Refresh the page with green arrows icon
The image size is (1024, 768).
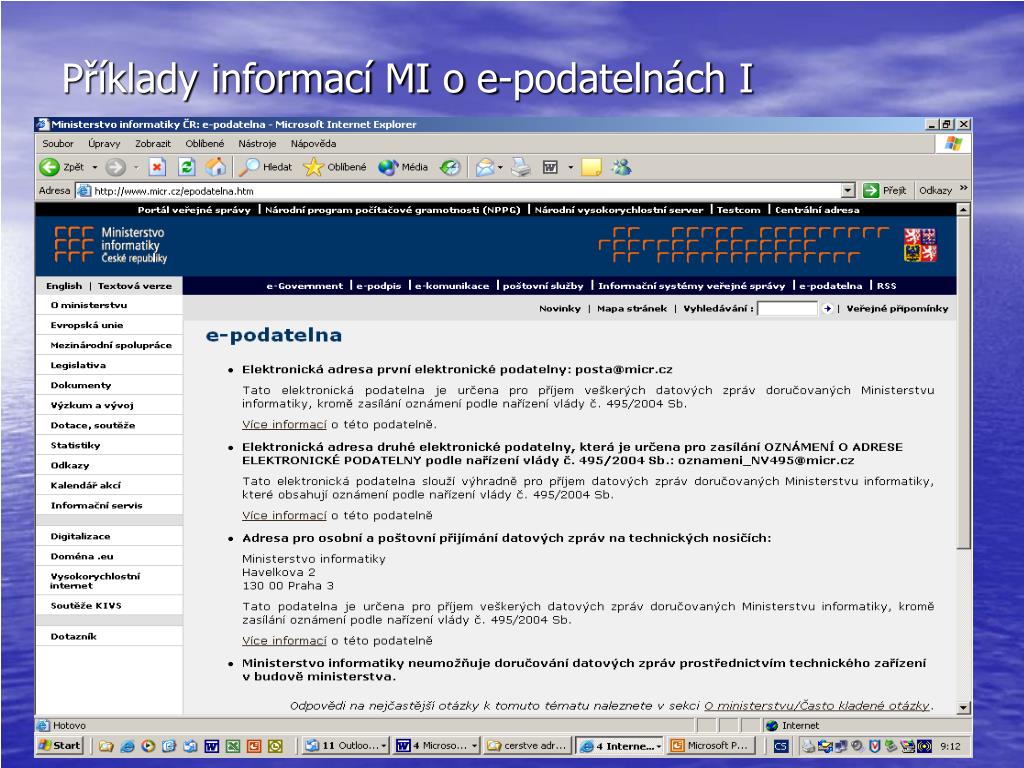click(187, 167)
